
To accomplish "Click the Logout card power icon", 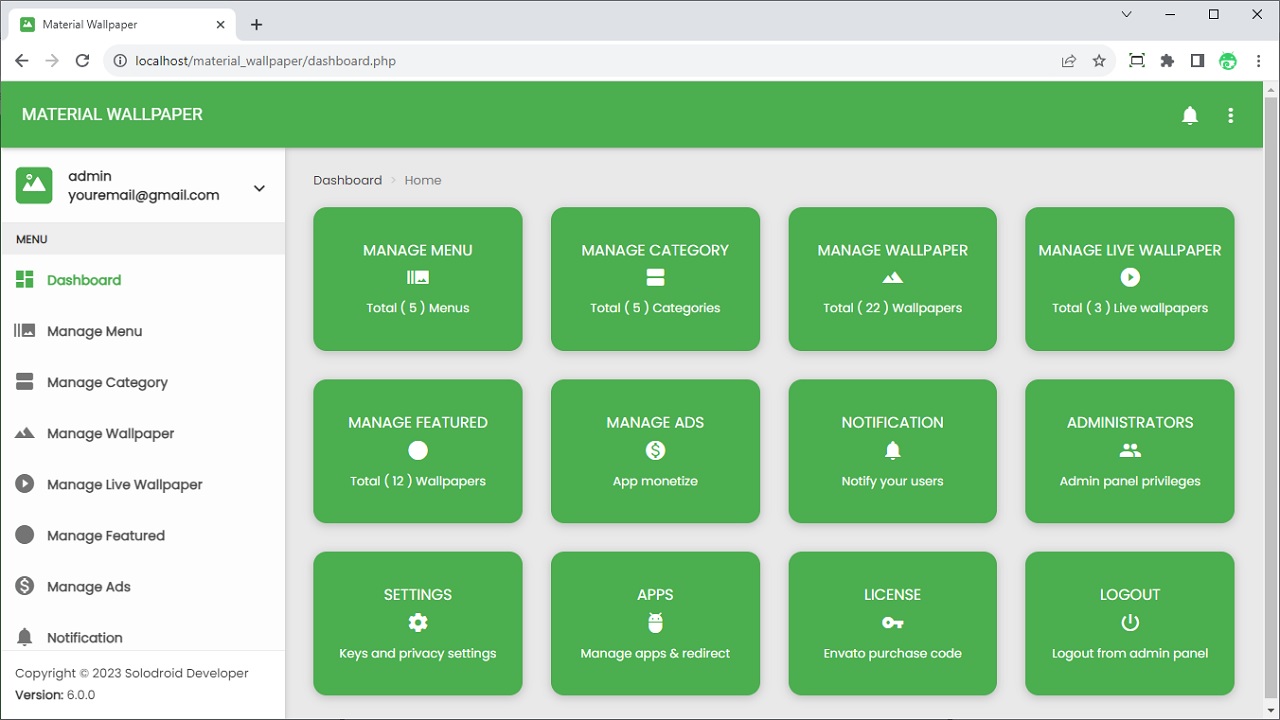I will coord(1130,622).
